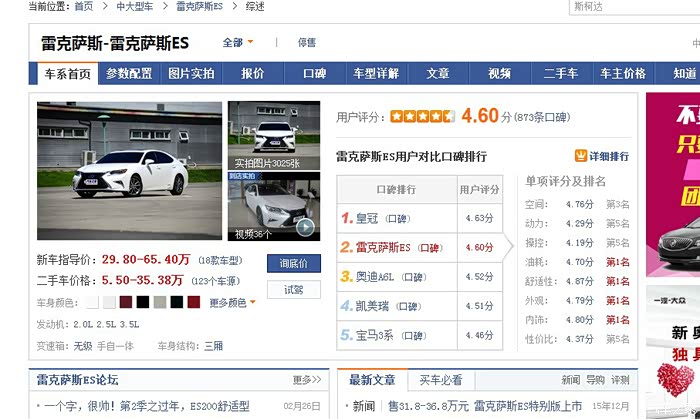The width and height of the screenshot is (700, 419).
Task: Go to the 二手车 tab
Action: coord(561,74)
